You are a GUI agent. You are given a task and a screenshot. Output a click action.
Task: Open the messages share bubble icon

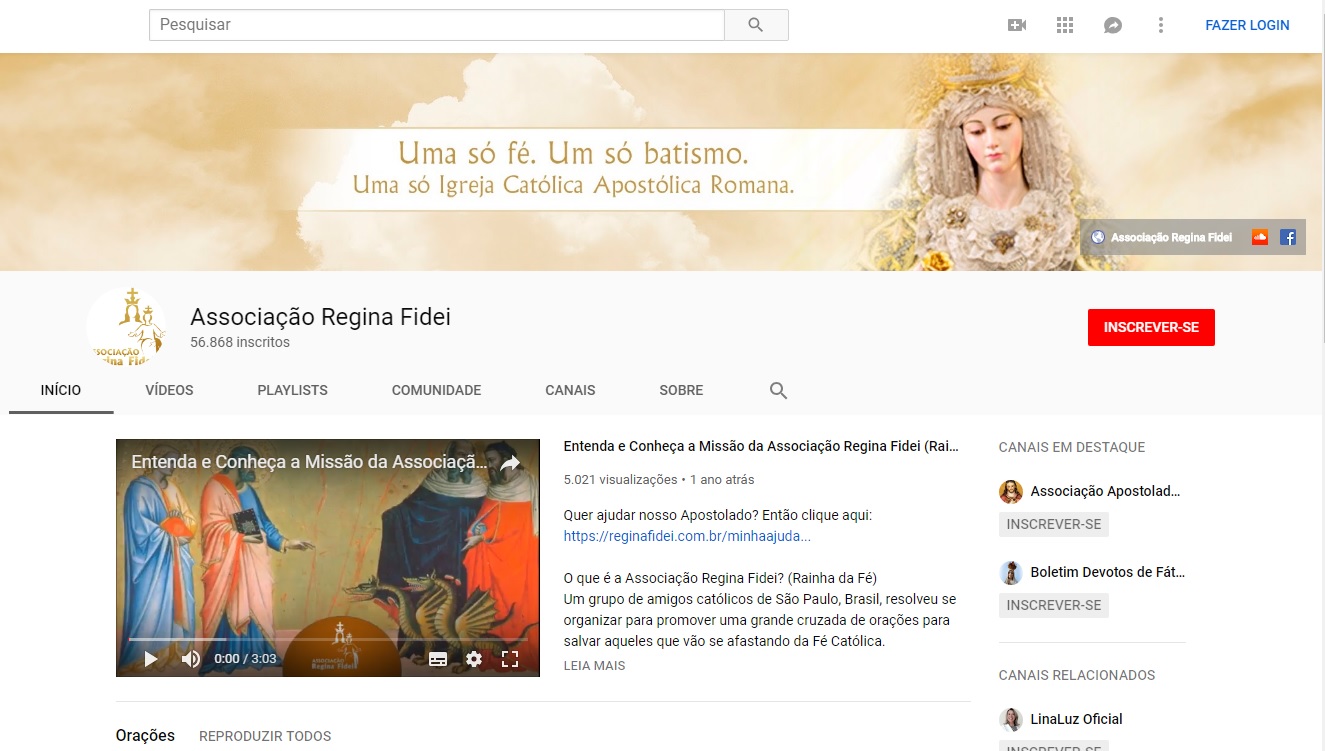[1113, 25]
